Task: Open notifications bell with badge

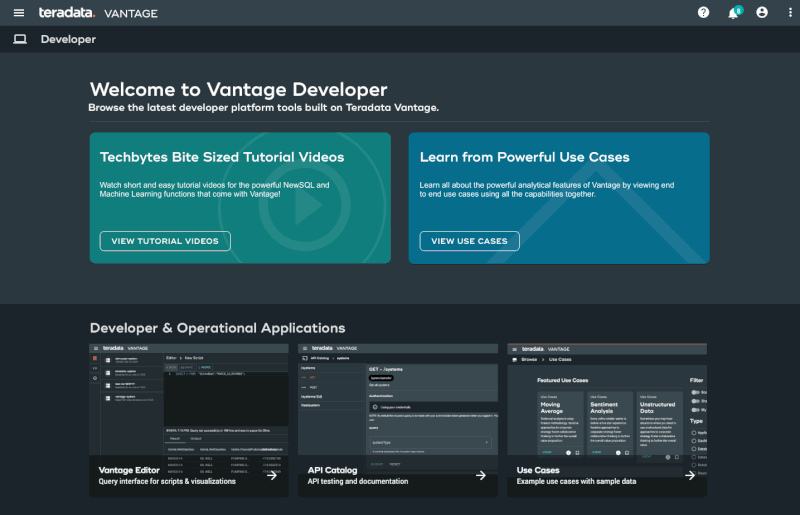Action: coord(734,13)
